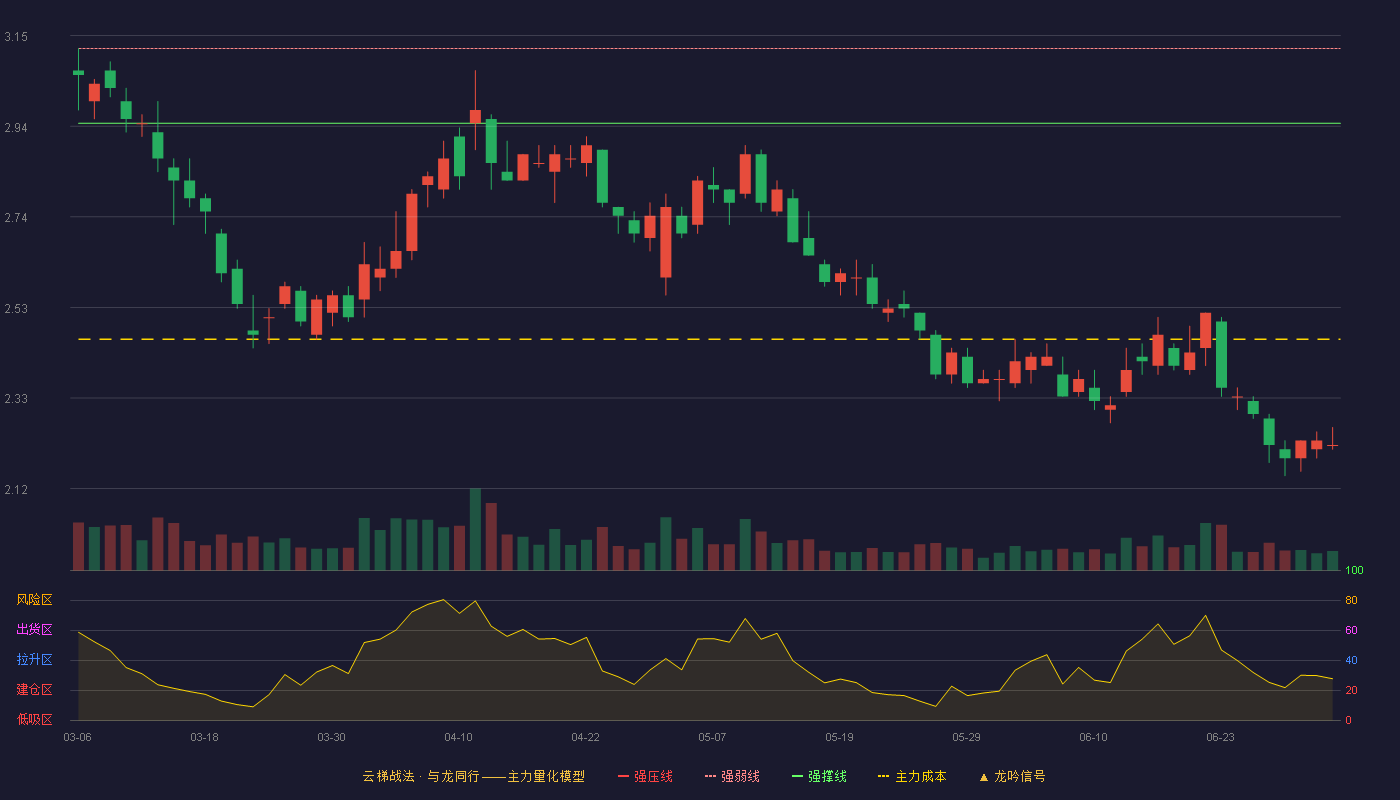This screenshot has width=1400, height=800.
Task: Toggle the 龙吟信号 legend entry
Action: [x=1012, y=776]
